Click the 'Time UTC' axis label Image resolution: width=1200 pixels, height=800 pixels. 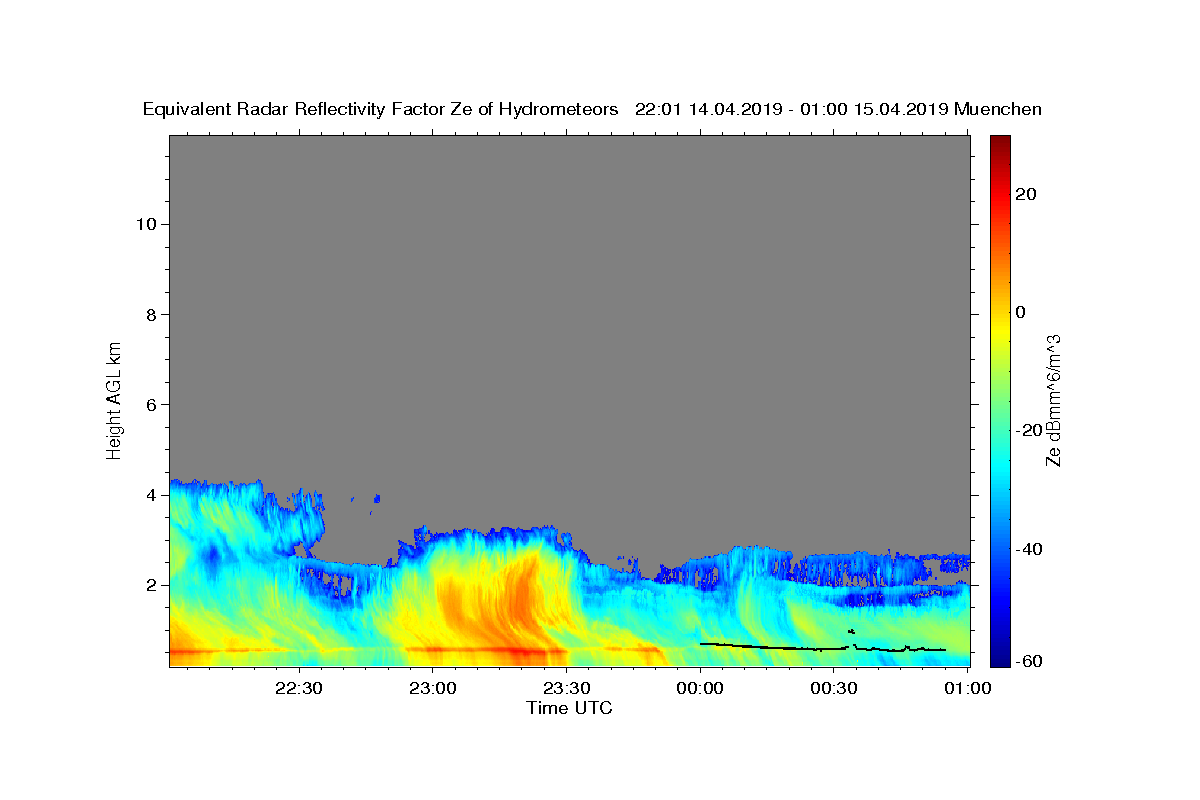tap(569, 708)
